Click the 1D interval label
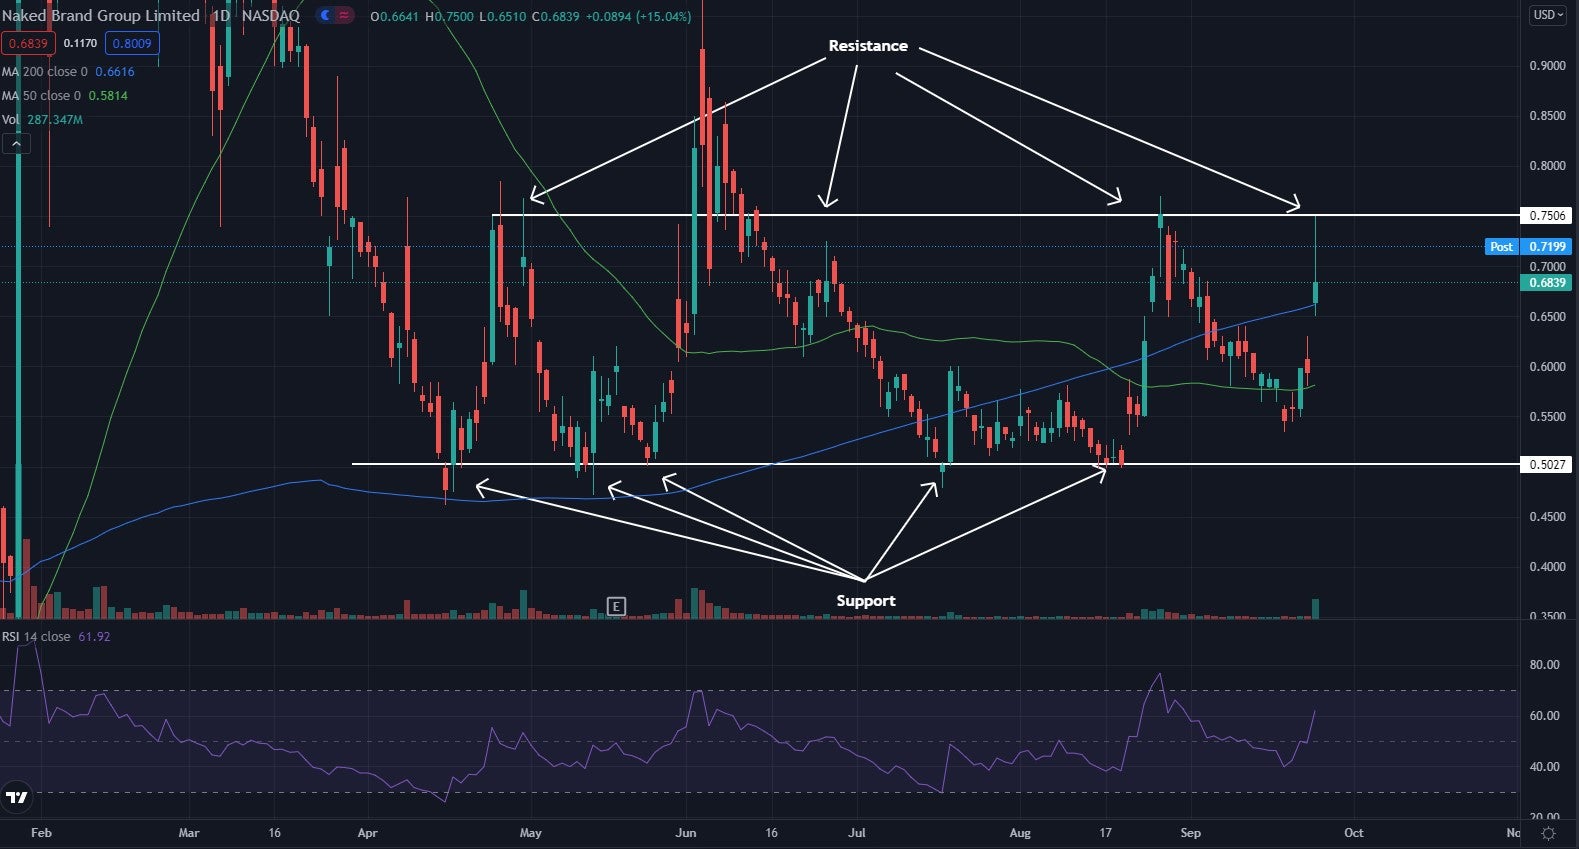 pos(221,16)
